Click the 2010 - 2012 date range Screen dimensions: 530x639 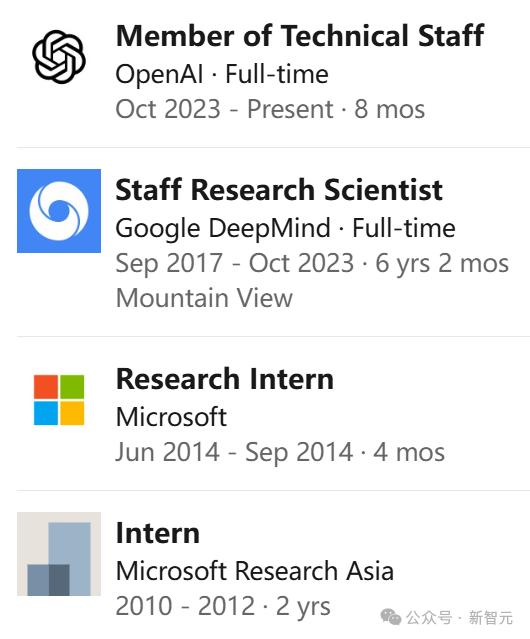185,606
